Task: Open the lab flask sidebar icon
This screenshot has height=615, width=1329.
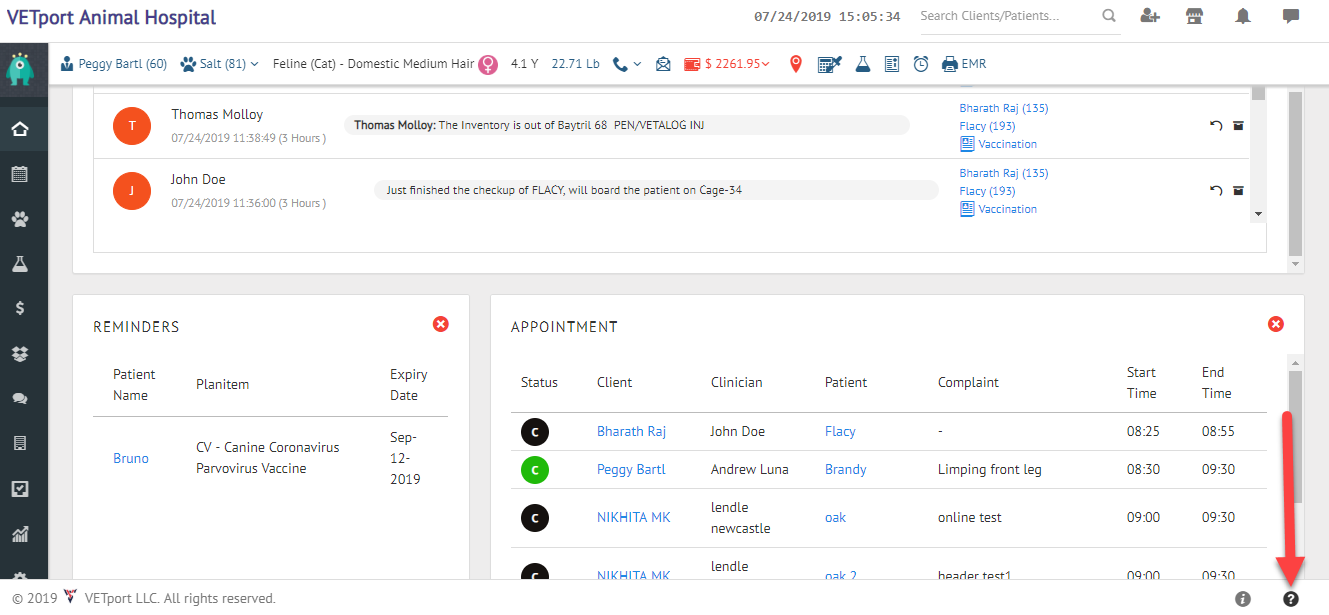Action: pos(20,263)
